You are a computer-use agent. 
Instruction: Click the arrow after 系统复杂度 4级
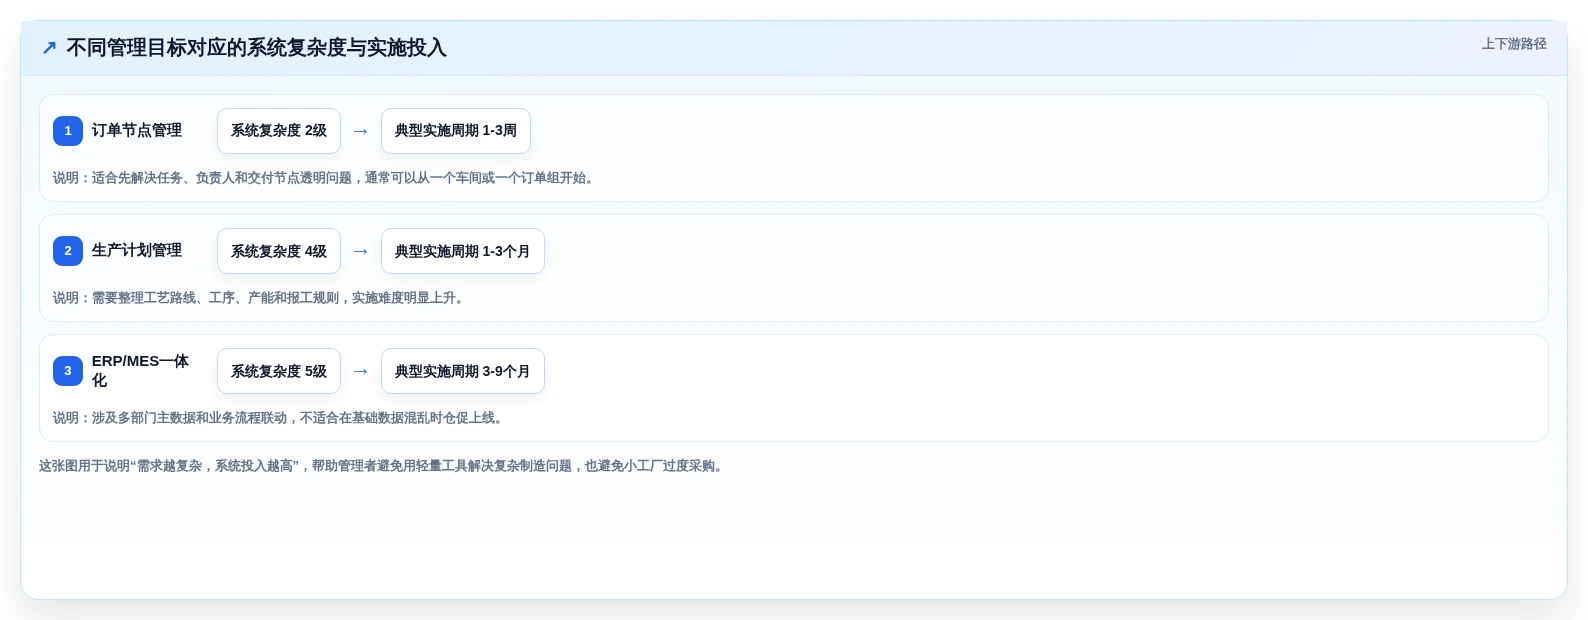pos(361,251)
